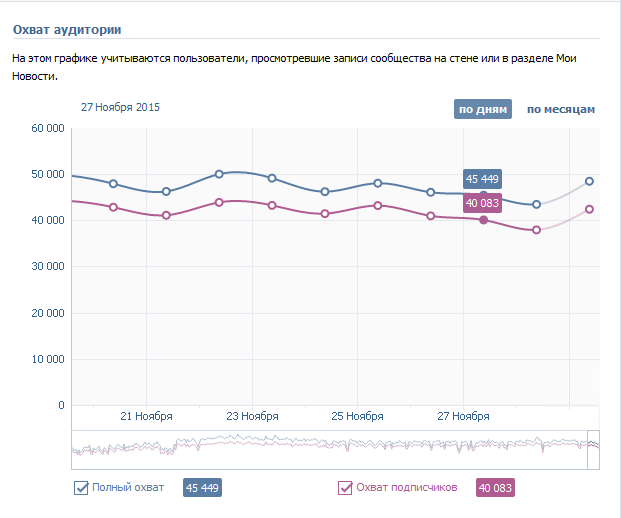The width and height of the screenshot is (621, 518).
Task: Click the first blue data point on the left
Action: tap(113, 184)
